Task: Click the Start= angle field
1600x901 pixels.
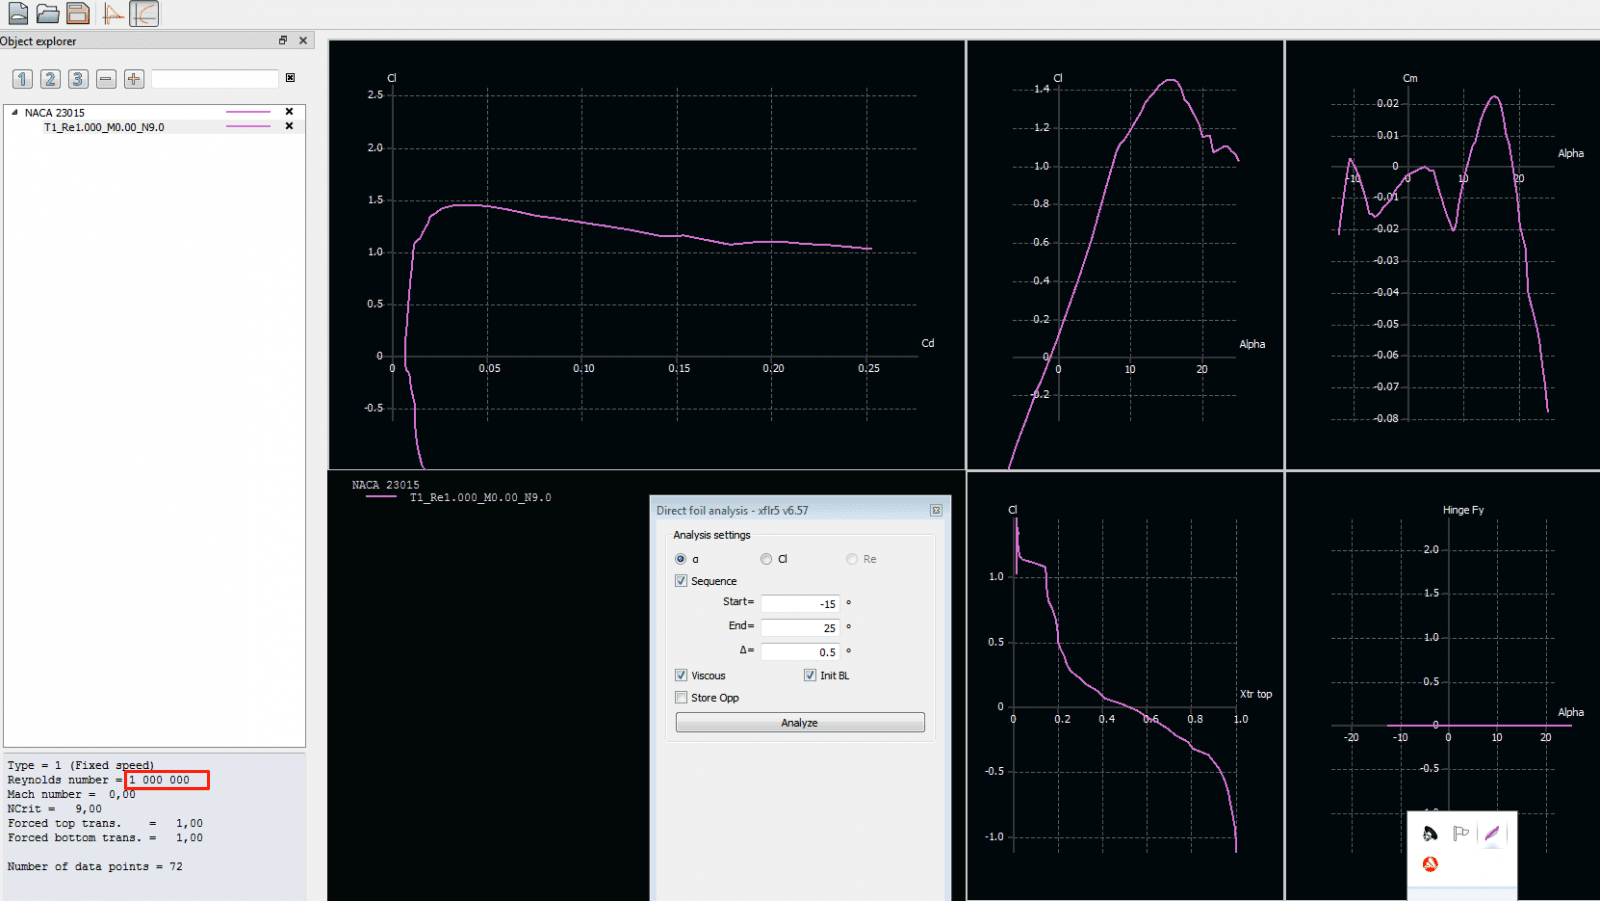Action: pyautogui.click(x=800, y=603)
